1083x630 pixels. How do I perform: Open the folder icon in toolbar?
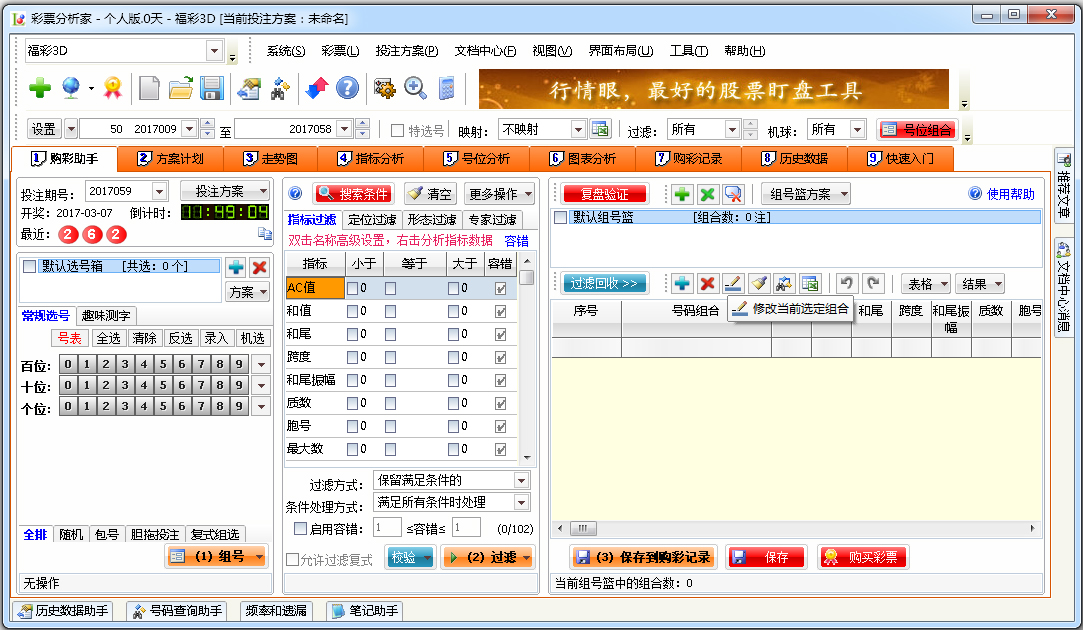click(x=180, y=88)
